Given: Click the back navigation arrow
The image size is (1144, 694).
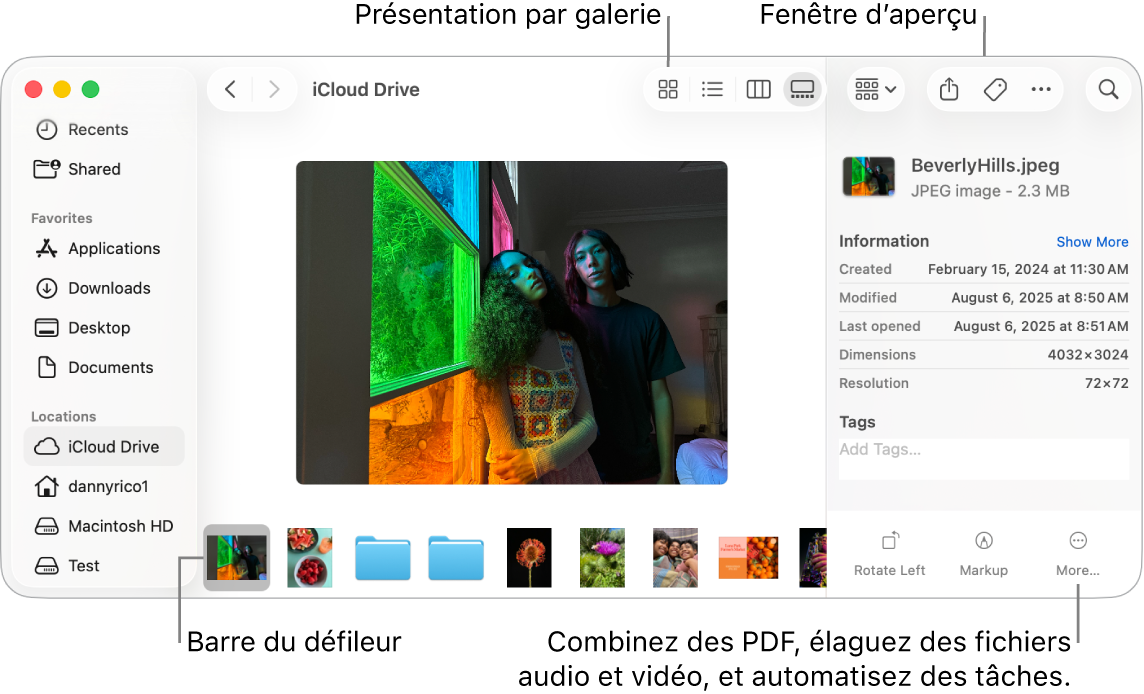Looking at the screenshot, I should click(x=229, y=89).
